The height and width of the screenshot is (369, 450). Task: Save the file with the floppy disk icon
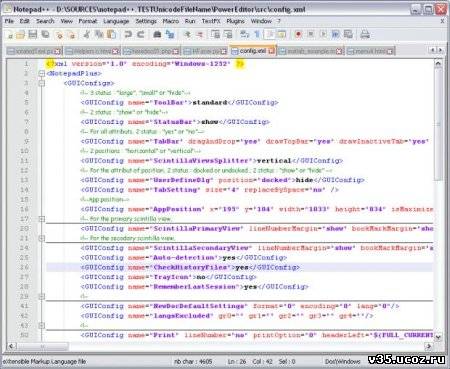click(x=33, y=34)
